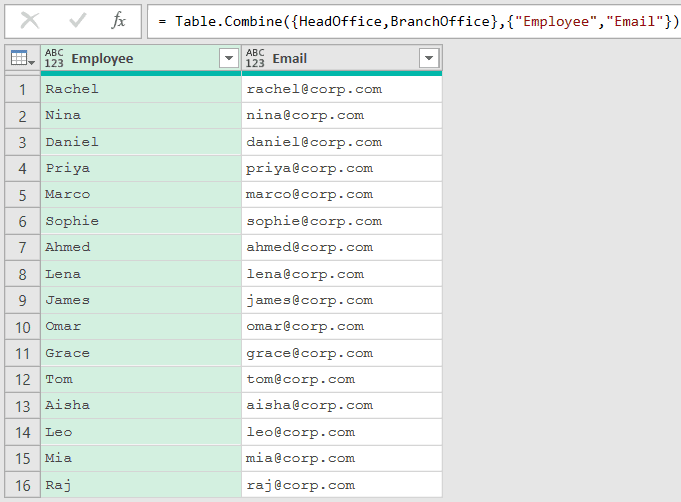Viewport: 681px width, 502px height.
Task: Select the Employee column header
Action: tap(141, 58)
